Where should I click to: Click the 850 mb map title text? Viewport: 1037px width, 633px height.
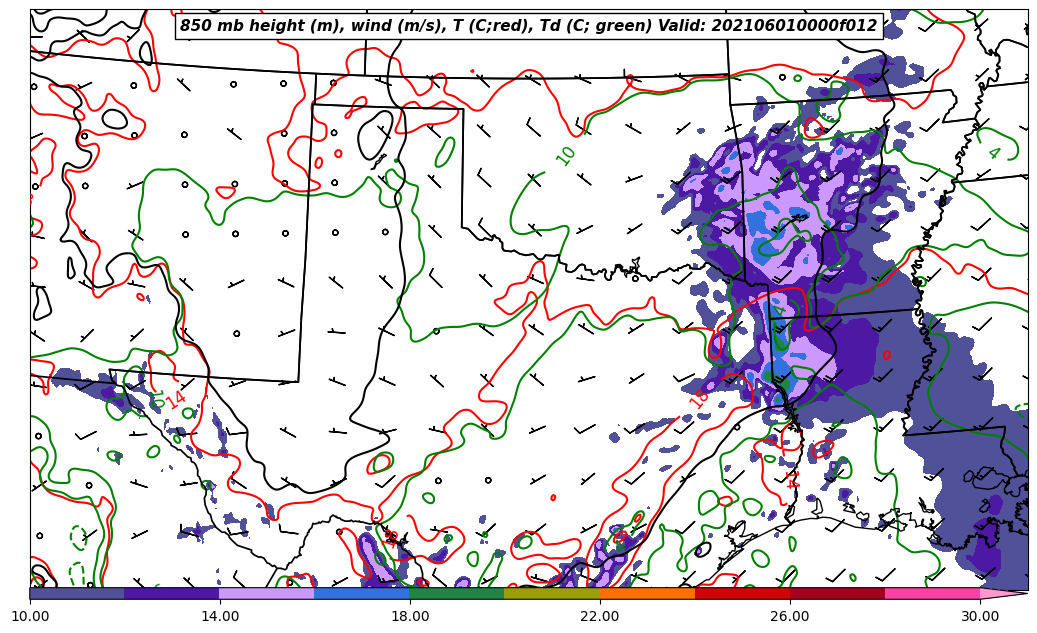pyautogui.click(x=528, y=26)
